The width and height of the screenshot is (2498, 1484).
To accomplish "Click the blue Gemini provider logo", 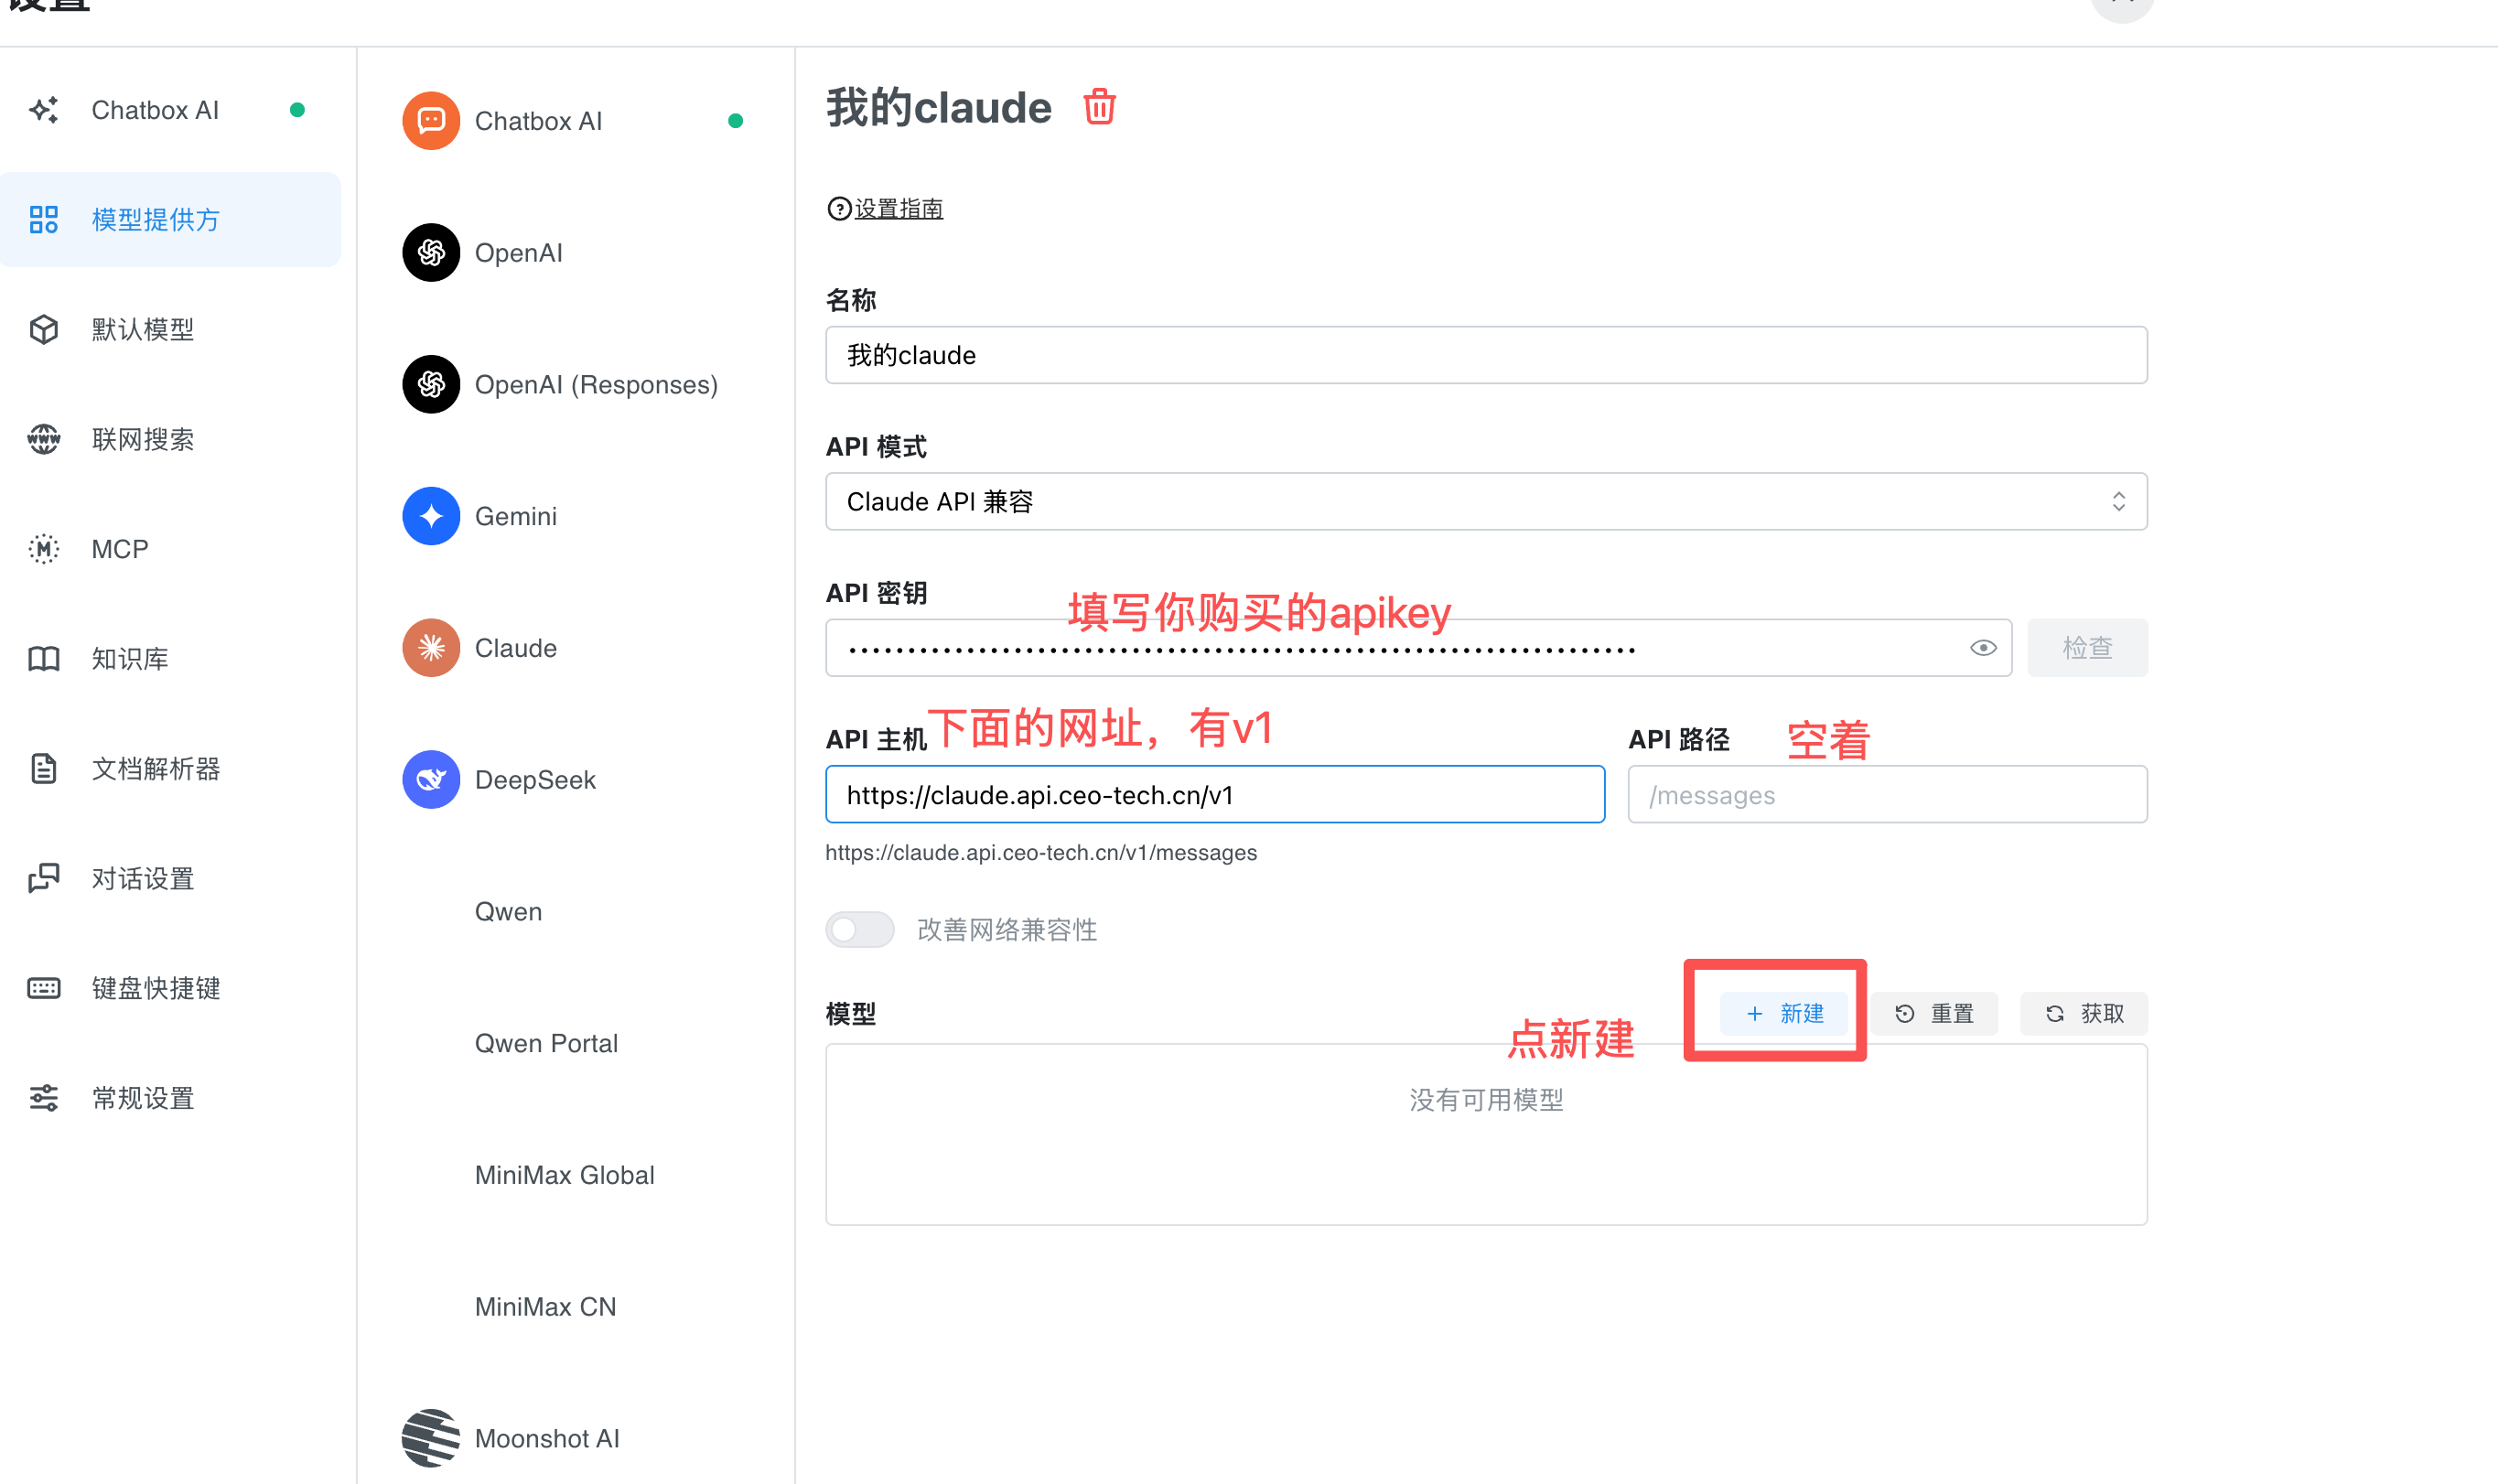I will (431, 516).
